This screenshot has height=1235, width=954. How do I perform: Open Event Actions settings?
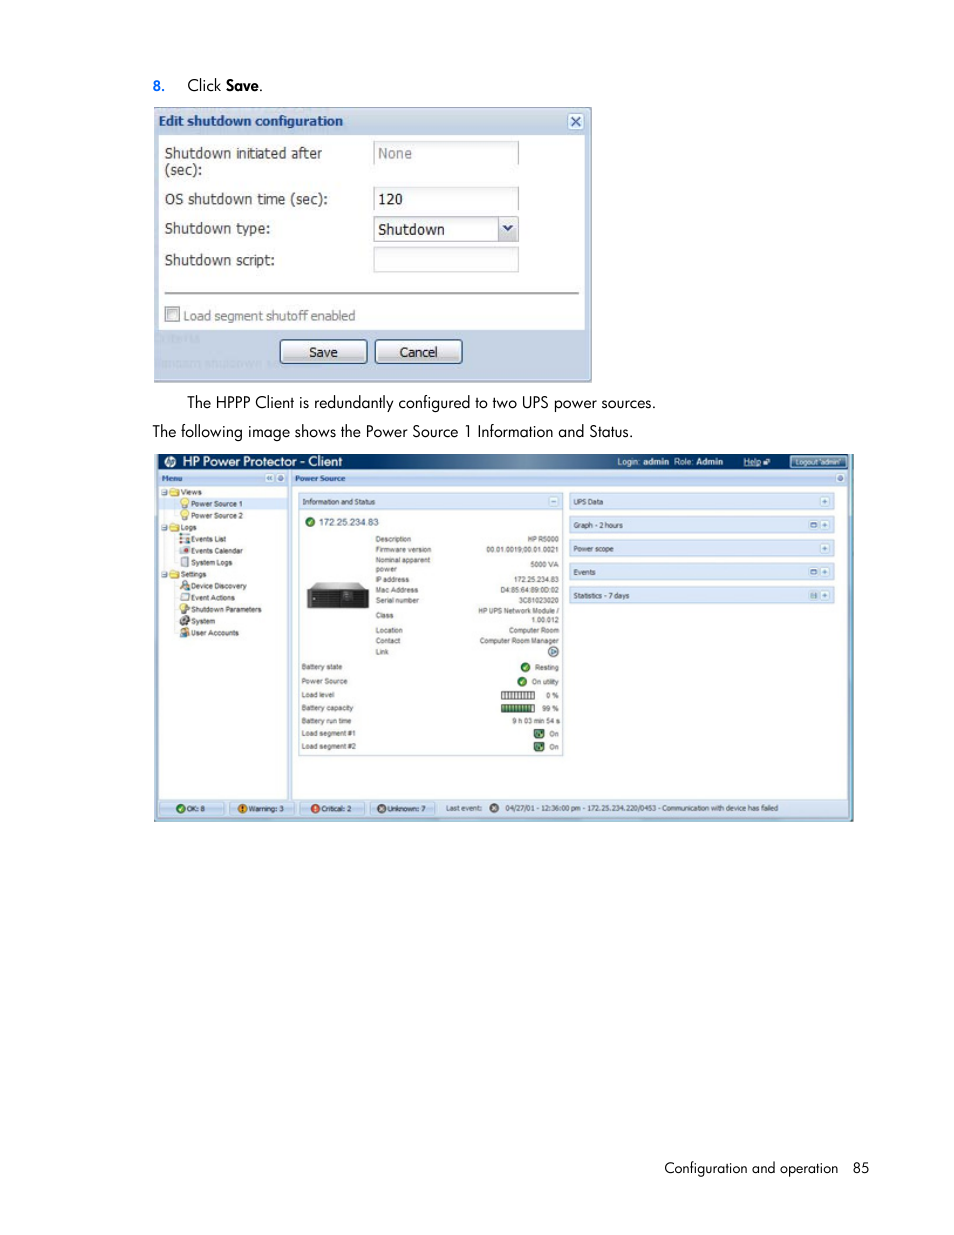(212, 598)
